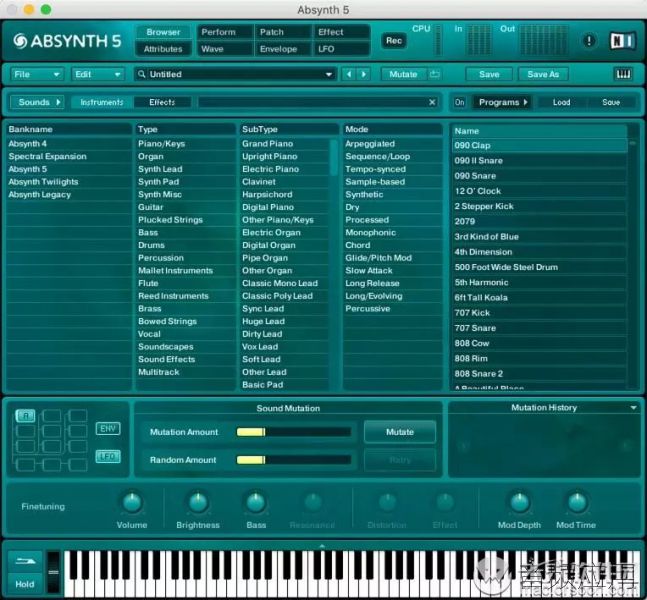
Task: Adjust the Mutation Amount slider
Action: coord(294,432)
